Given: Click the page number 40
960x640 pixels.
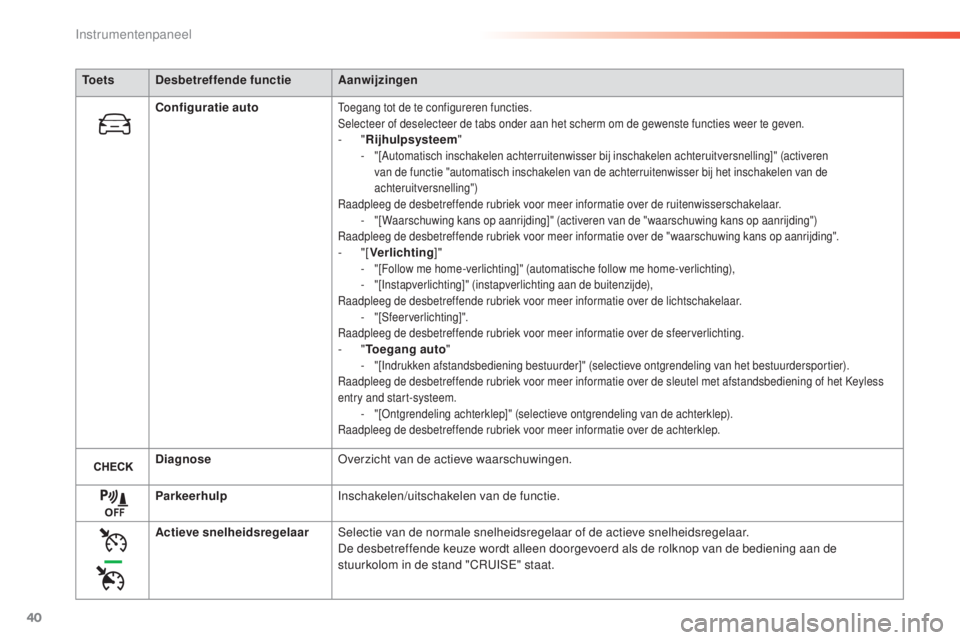Looking at the screenshot, I should pos(34,617).
